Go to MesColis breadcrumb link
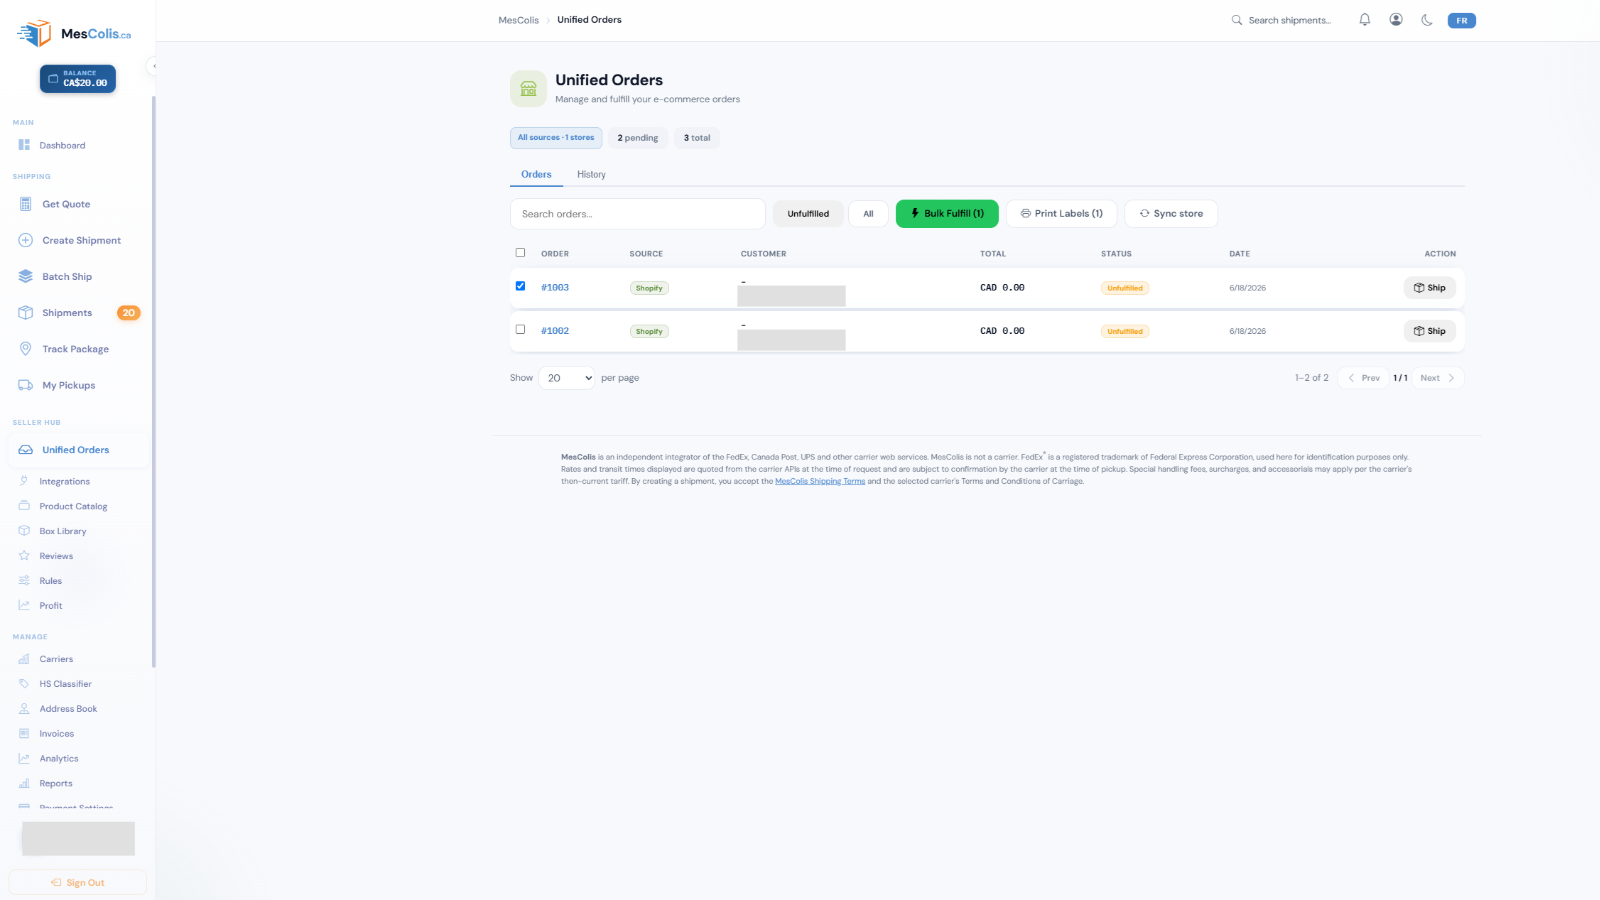The image size is (1600, 900). [x=518, y=20]
